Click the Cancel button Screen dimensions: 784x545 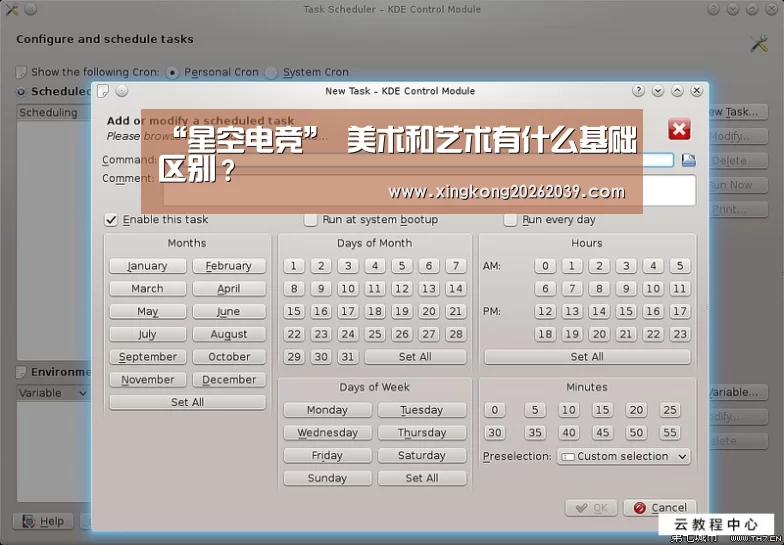[x=660, y=508]
